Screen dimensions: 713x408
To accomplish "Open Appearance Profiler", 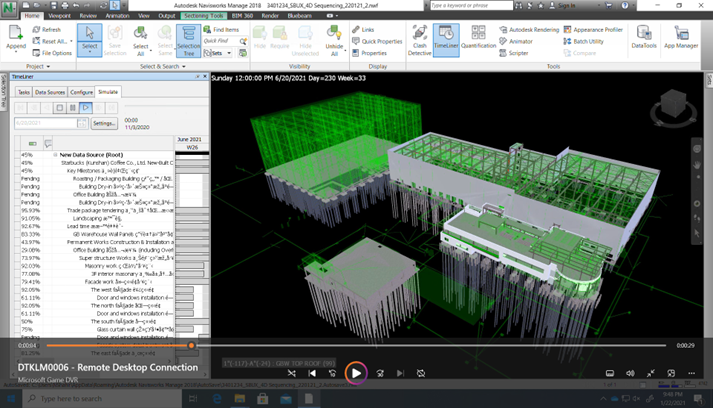I will (x=593, y=30).
